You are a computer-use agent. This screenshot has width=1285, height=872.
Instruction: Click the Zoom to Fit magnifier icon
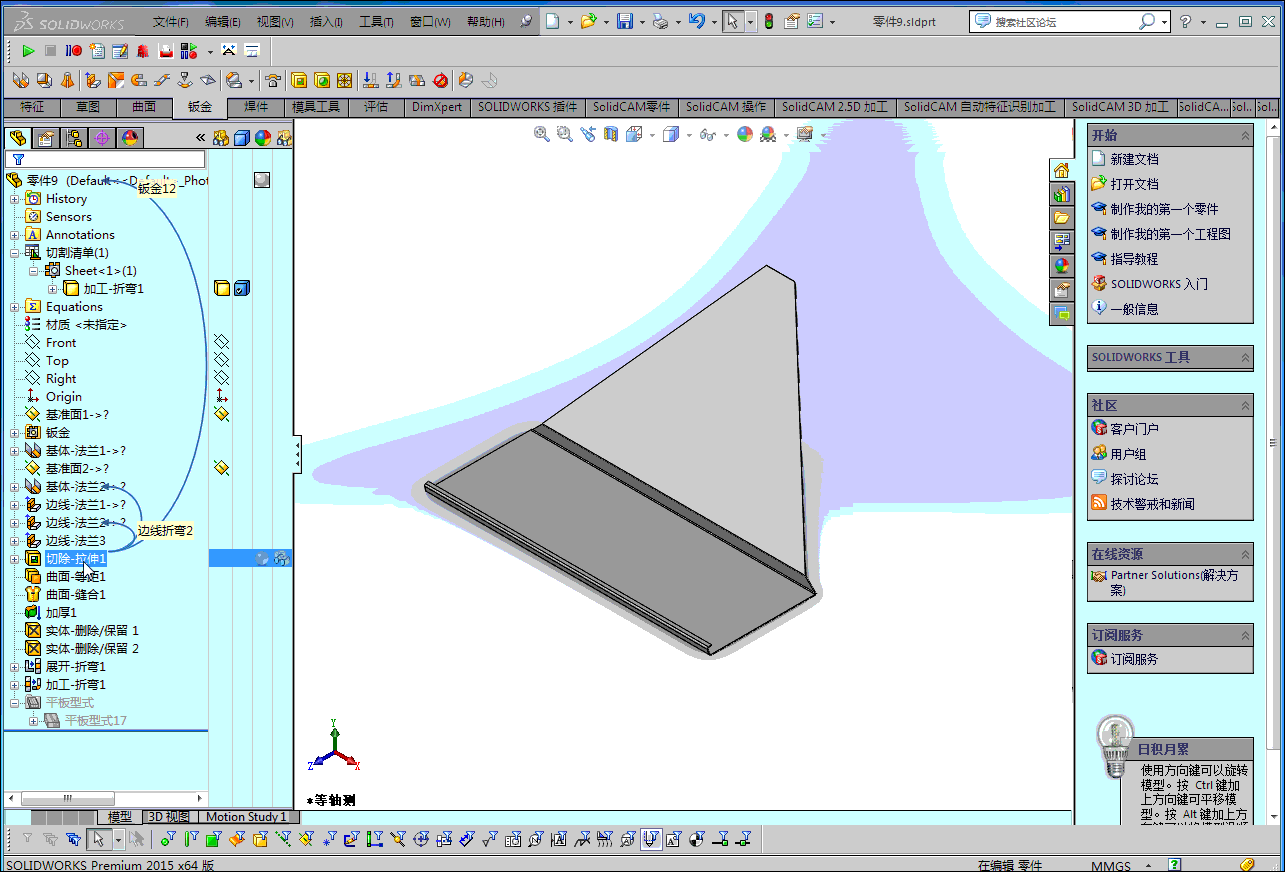tap(542, 134)
